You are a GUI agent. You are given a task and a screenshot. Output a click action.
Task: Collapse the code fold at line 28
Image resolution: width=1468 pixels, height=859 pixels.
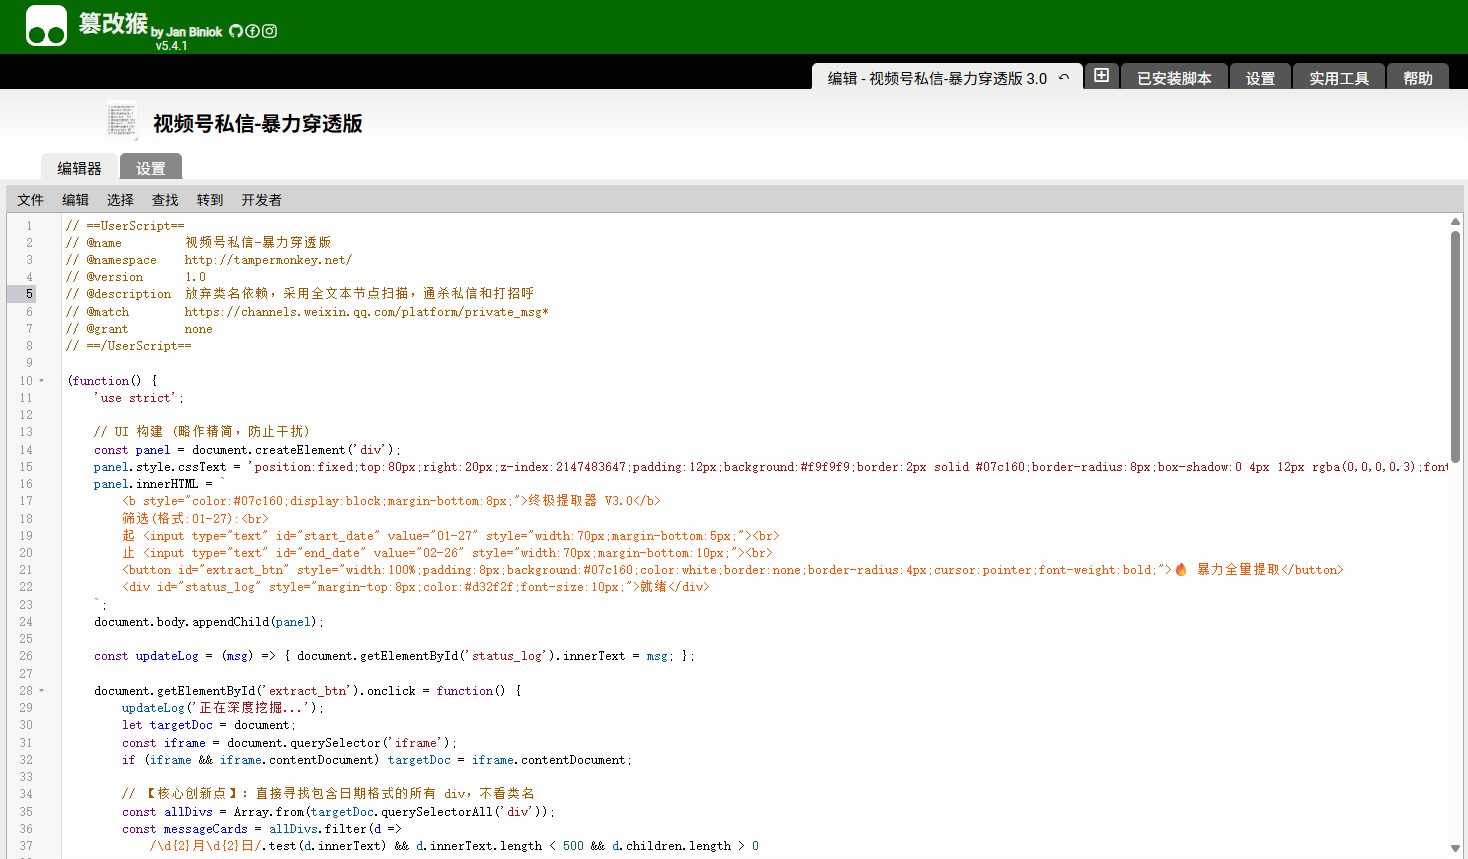coord(41,691)
